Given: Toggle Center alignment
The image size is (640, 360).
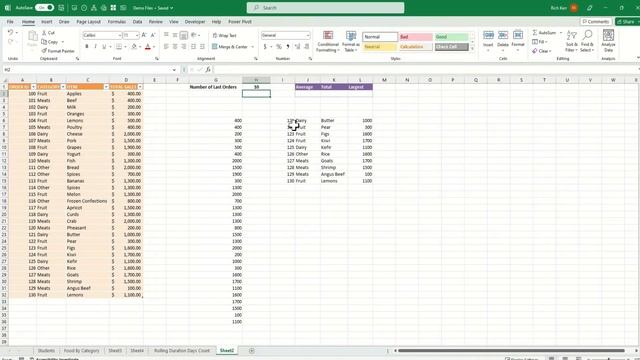Looking at the screenshot, I should point(175,47).
